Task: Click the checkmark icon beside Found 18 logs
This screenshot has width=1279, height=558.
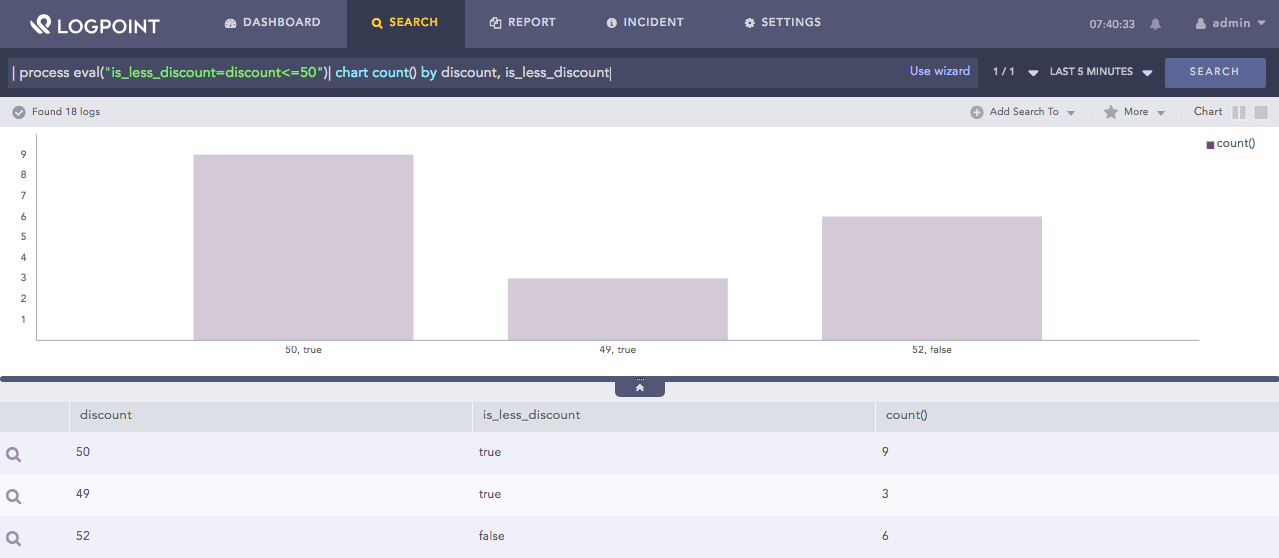Action: 18,112
